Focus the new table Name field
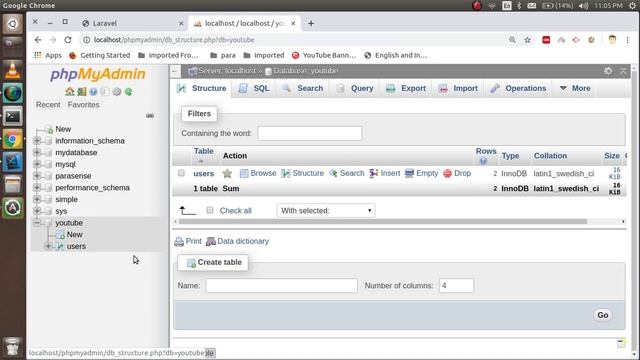640x360 pixels. pyautogui.click(x=282, y=286)
